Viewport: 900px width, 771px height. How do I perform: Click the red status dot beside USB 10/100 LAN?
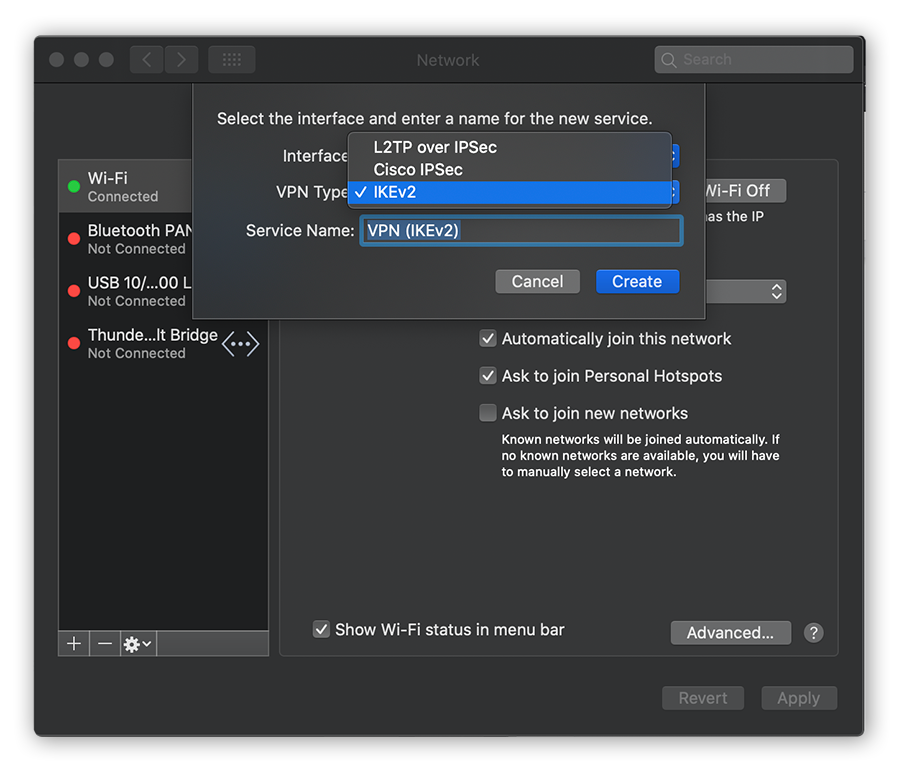click(x=74, y=291)
